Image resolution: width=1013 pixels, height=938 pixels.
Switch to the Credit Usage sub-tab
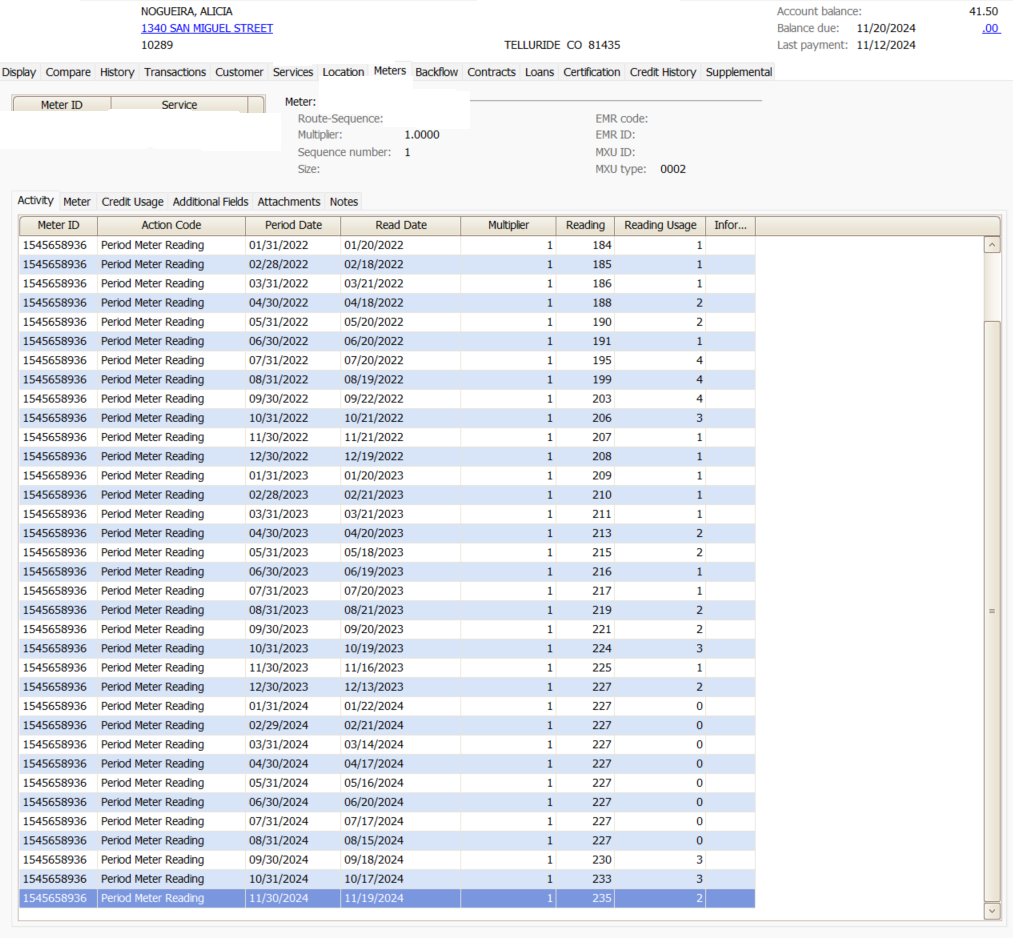click(132, 202)
